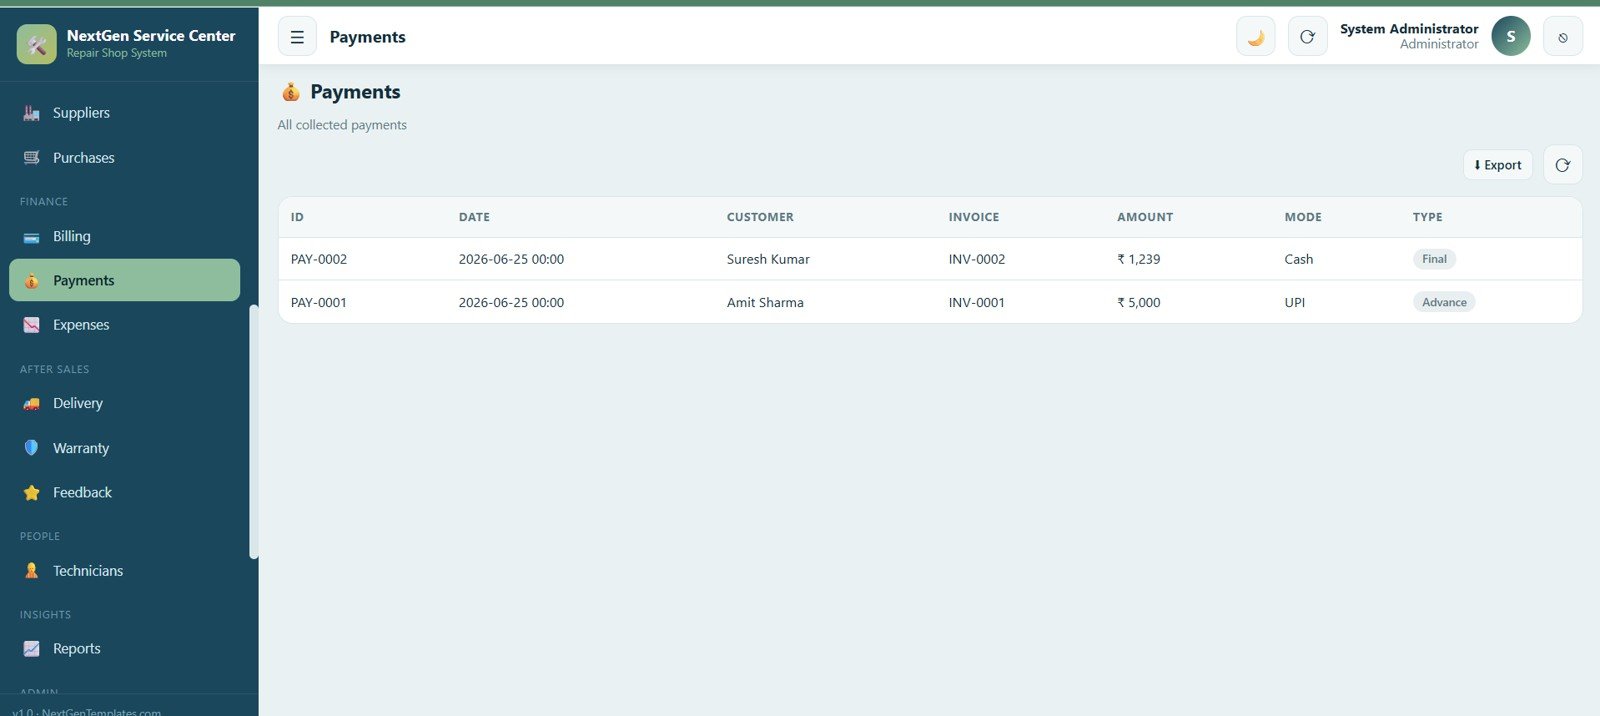This screenshot has height=716, width=1600.
Task: Open the Warranty section
Action: point(124,448)
